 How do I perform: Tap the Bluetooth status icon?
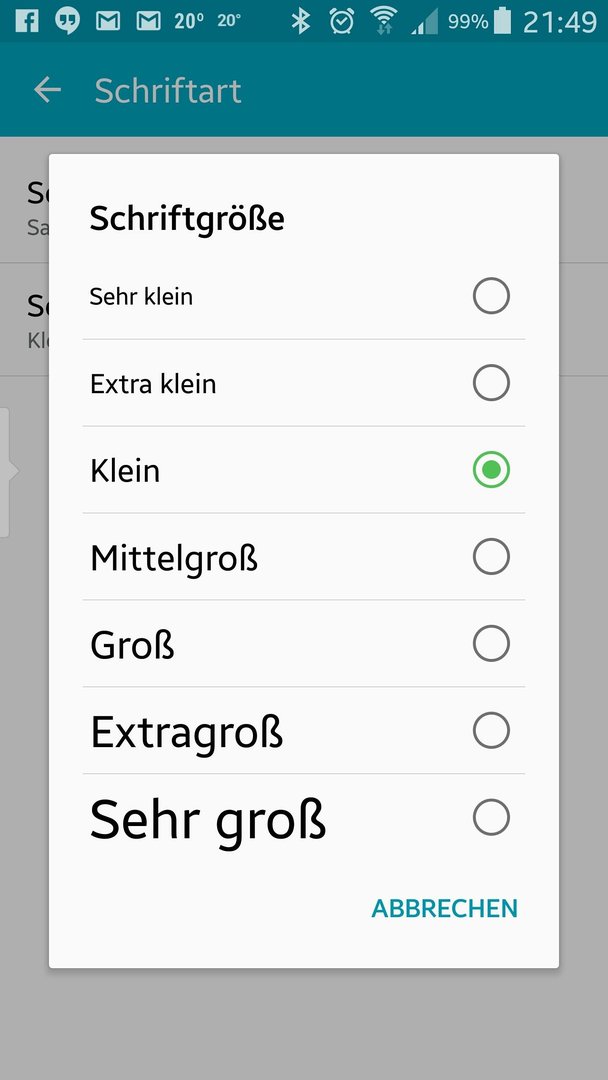(x=300, y=21)
